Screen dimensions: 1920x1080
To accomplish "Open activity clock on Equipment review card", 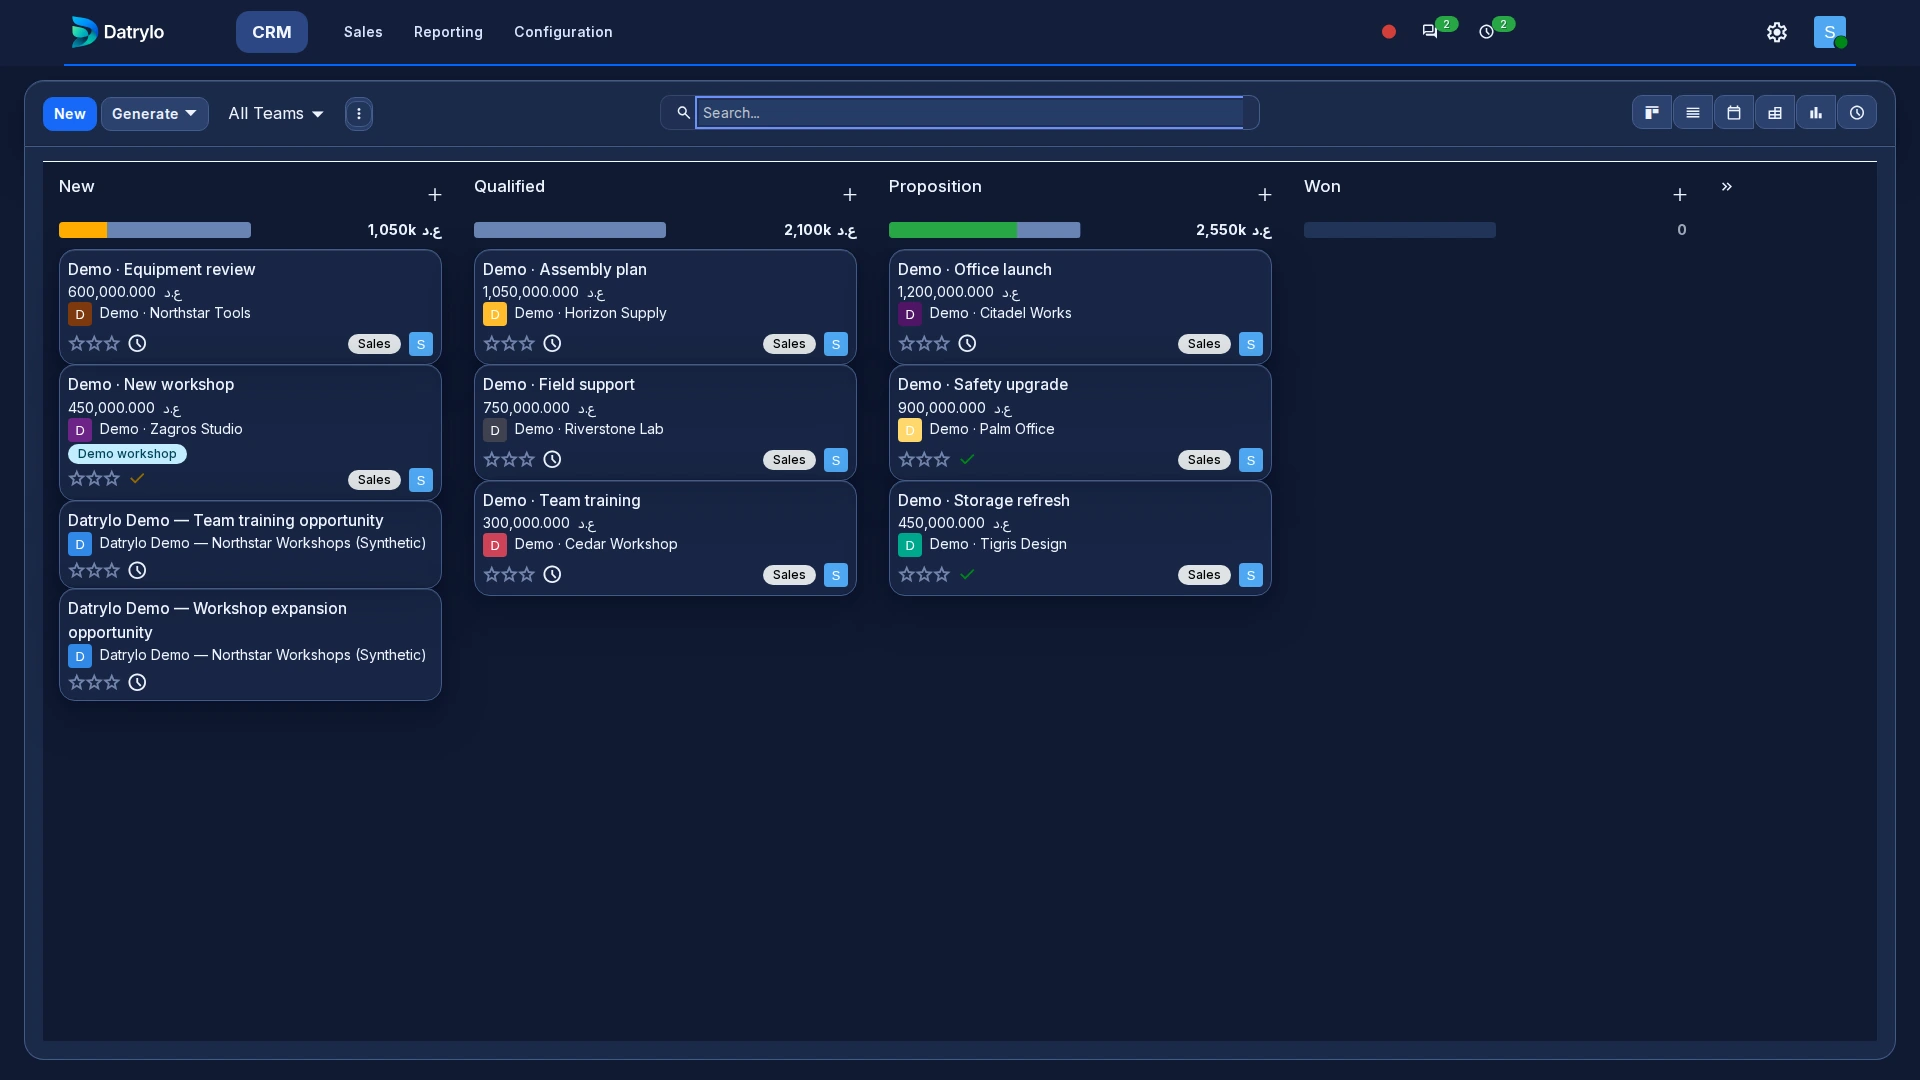I will 137,343.
